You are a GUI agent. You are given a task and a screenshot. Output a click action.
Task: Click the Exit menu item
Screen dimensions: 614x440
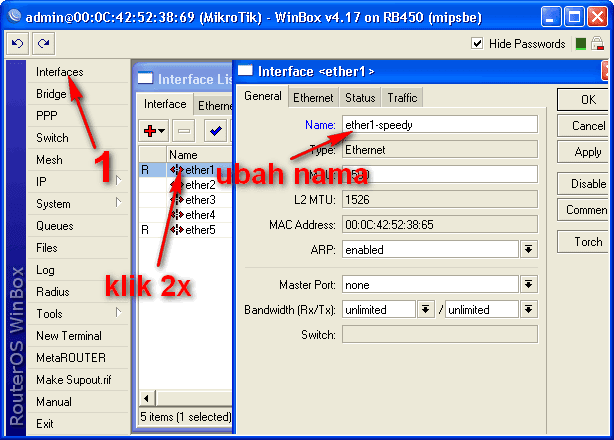click(78, 424)
